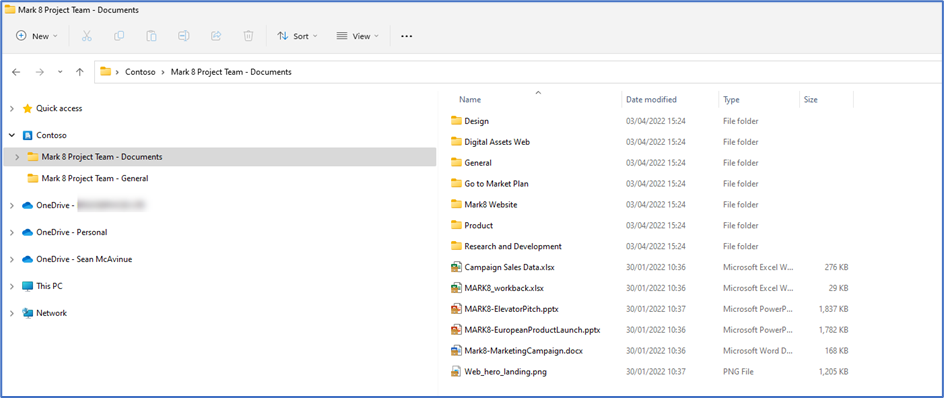The height and width of the screenshot is (398, 944).
Task: Select the Mark8-MarketingCampaign.docx Word icon
Action: pyautogui.click(x=456, y=350)
